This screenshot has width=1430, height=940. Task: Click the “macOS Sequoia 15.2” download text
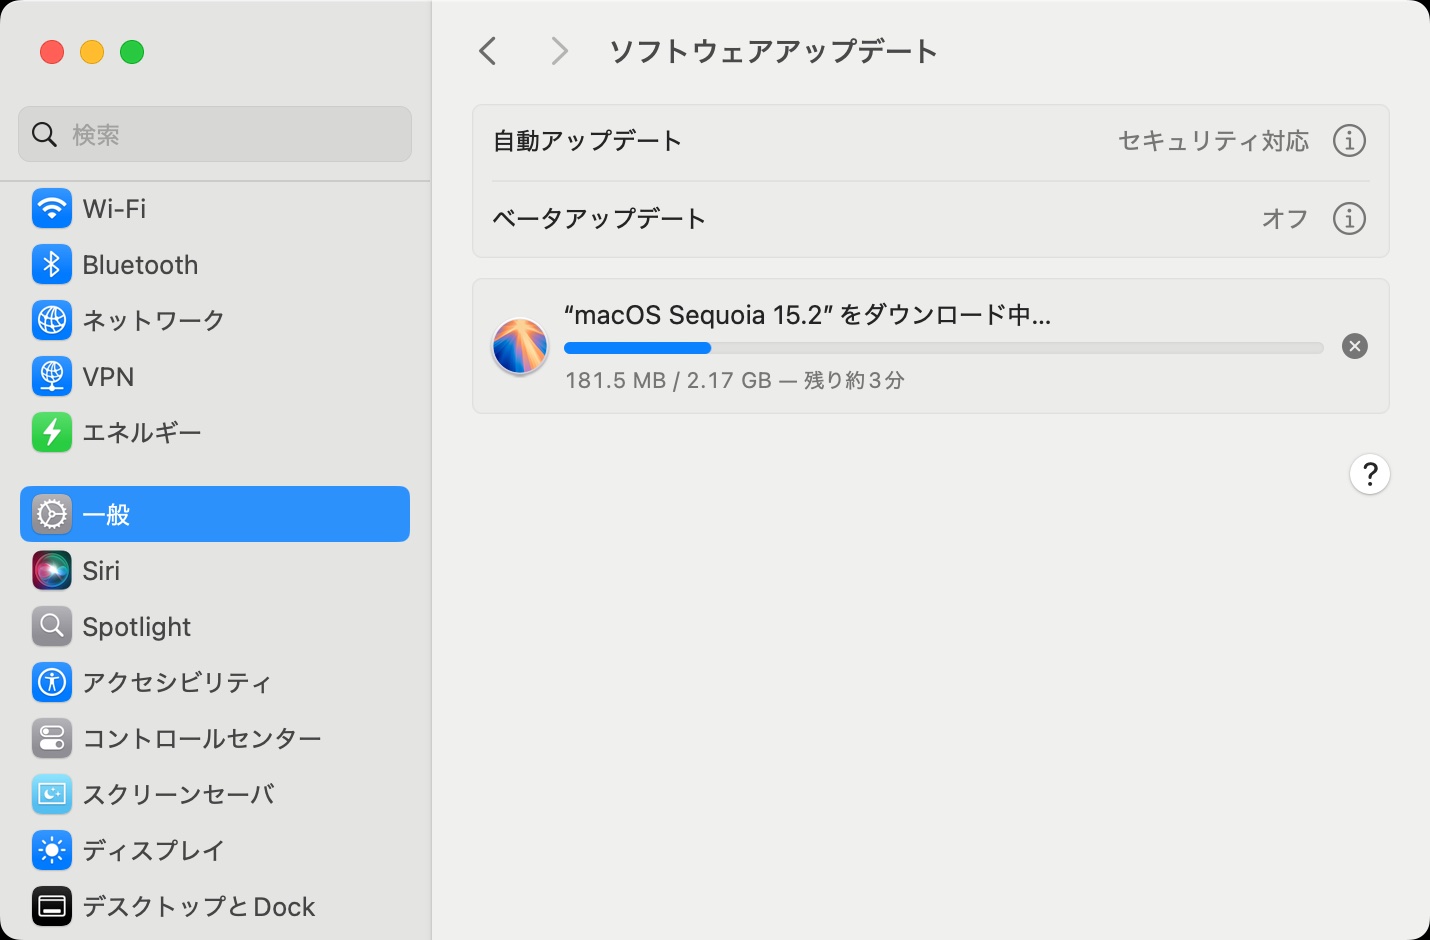(807, 315)
